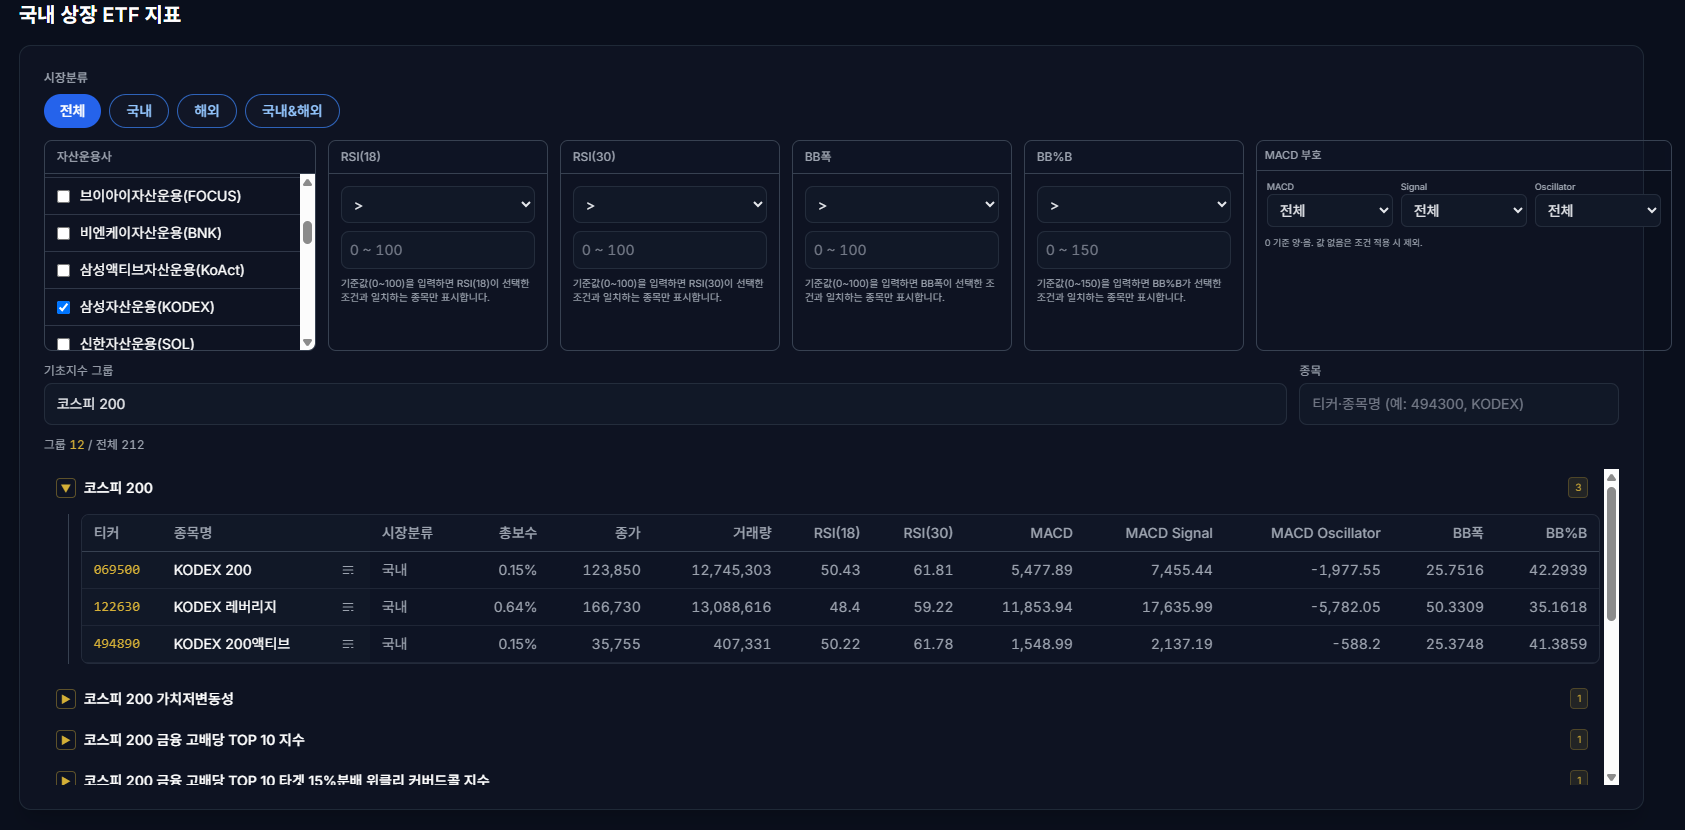Viewport: 1685px width, 830px height.
Task: Collapse the 코스피 200 group arrow
Action: (66, 488)
